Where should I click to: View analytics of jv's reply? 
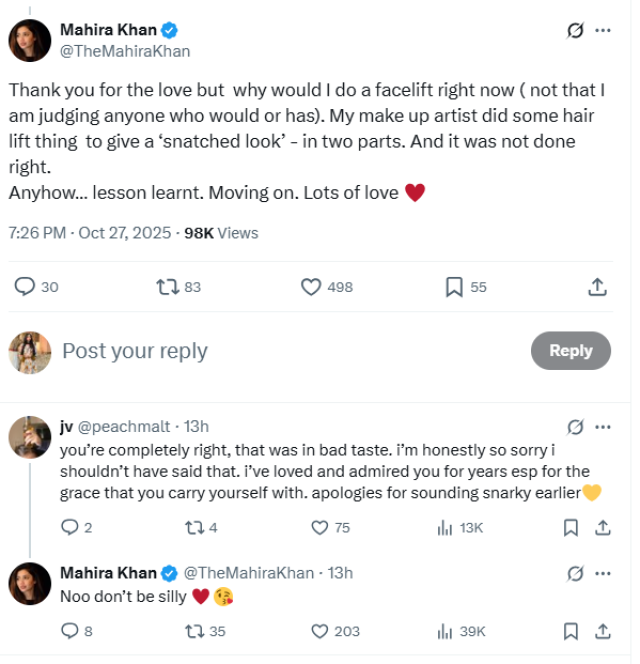(x=445, y=527)
